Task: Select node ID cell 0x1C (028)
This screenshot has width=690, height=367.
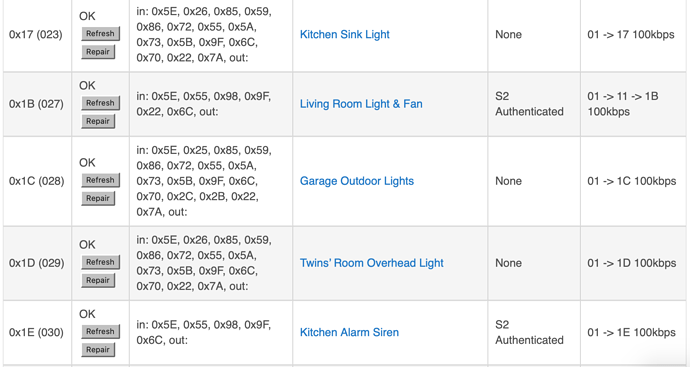Action: pyautogui.click(x=37, y=181)
